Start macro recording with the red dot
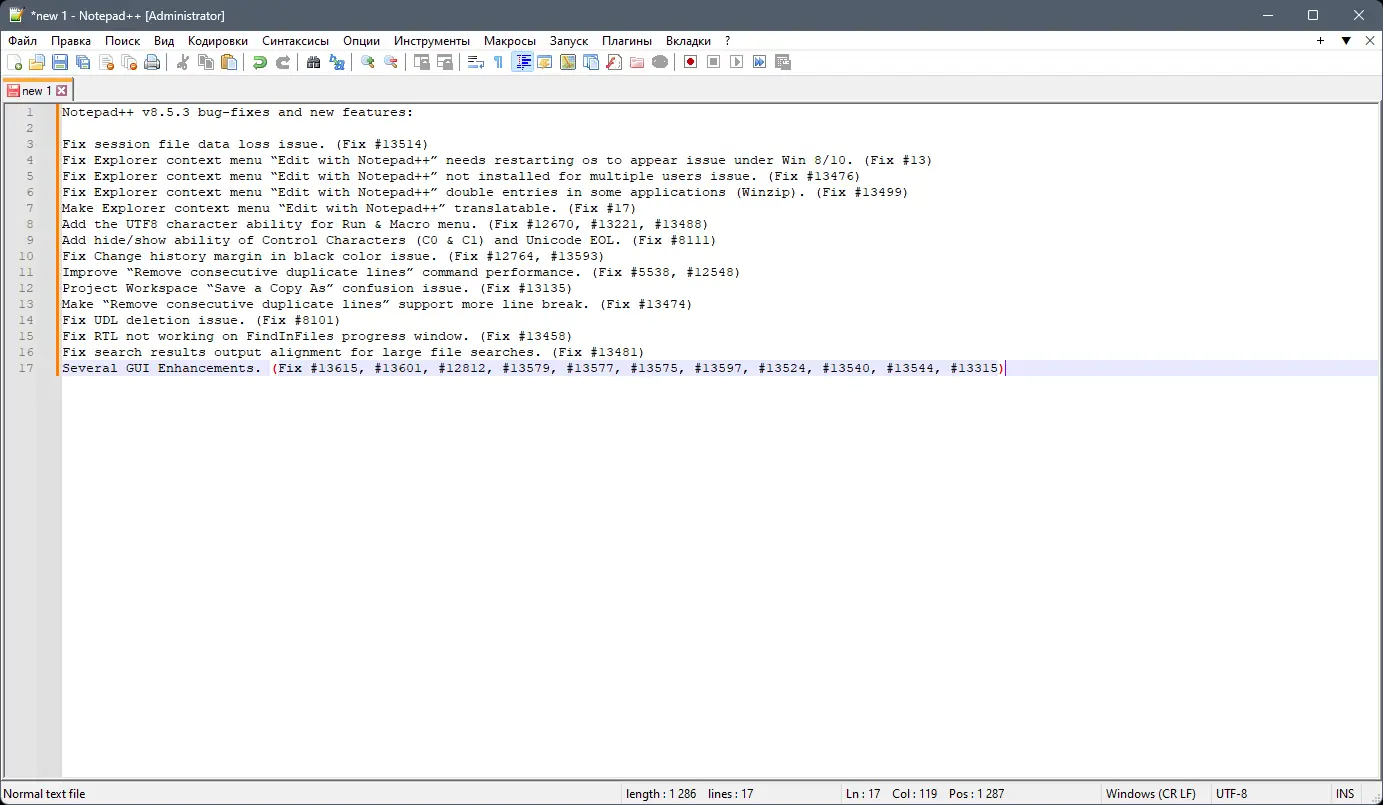Image resolution: width=1383 pixels, height=805 pixels. click(x=691, y=62)
